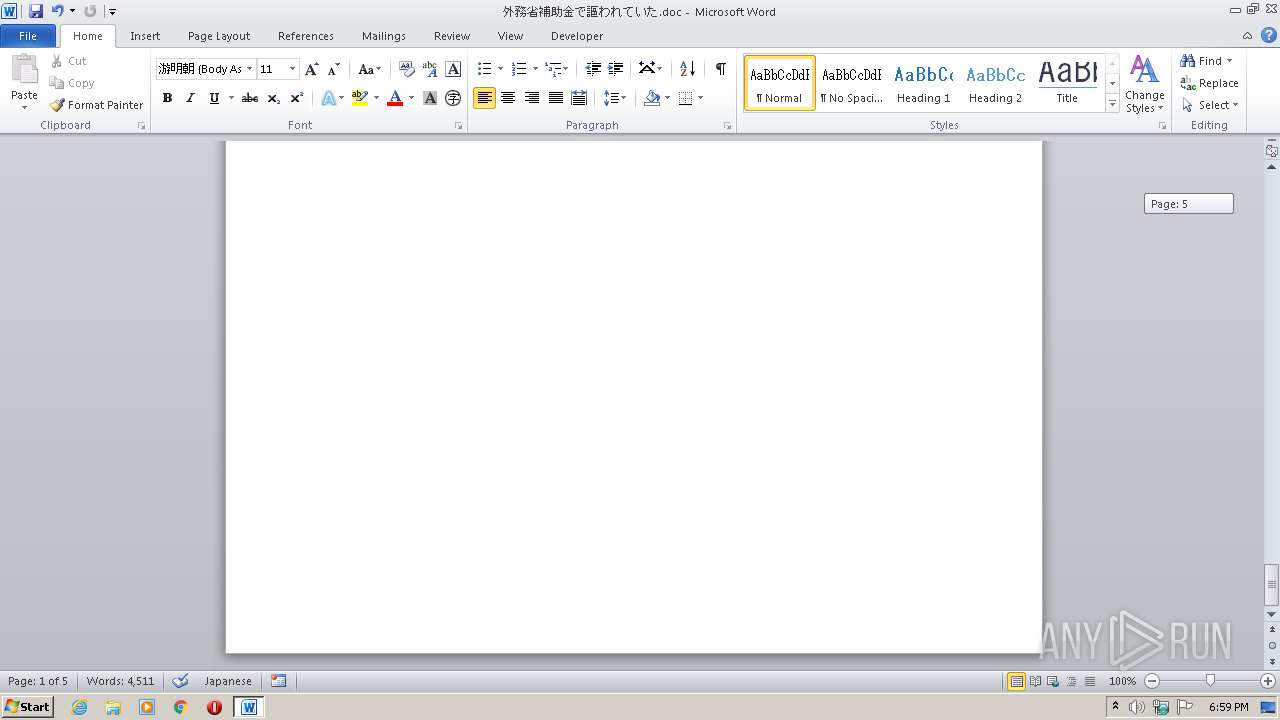Switch to Draft view
Viewport: 1280px width, 720px height.
(x=1089, y=681)
